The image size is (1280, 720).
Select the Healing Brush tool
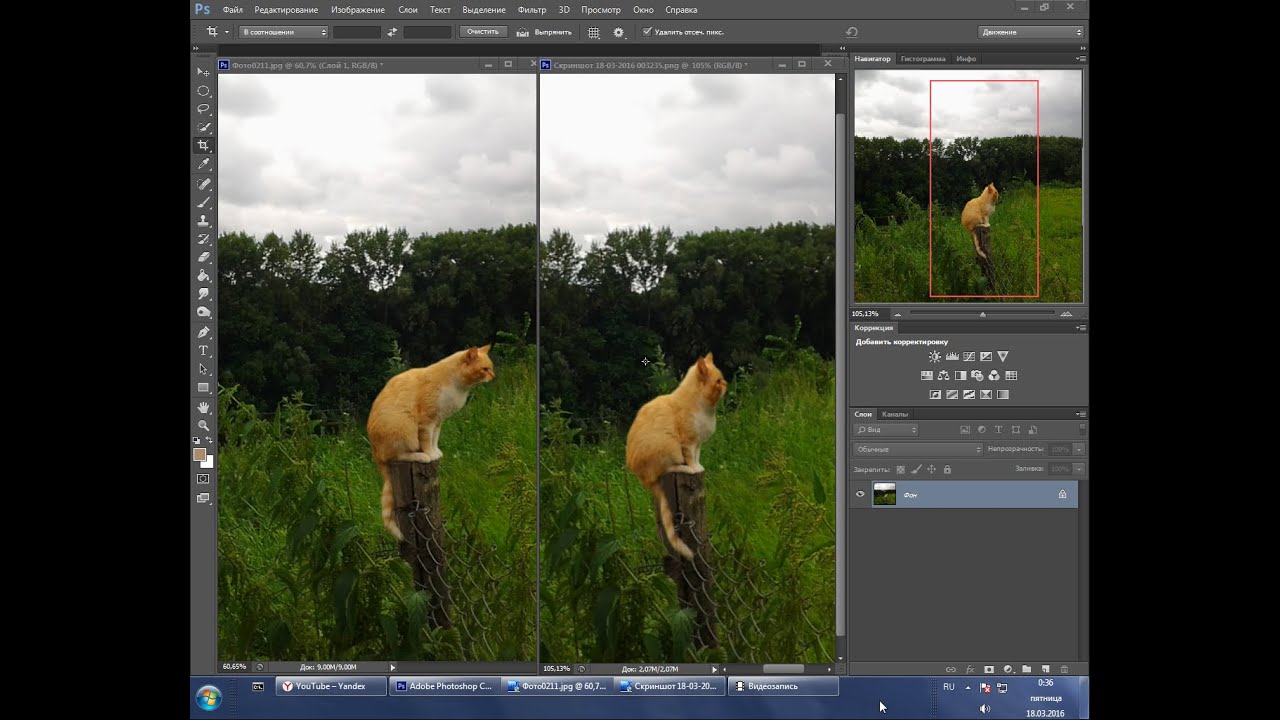pos(203,184)
